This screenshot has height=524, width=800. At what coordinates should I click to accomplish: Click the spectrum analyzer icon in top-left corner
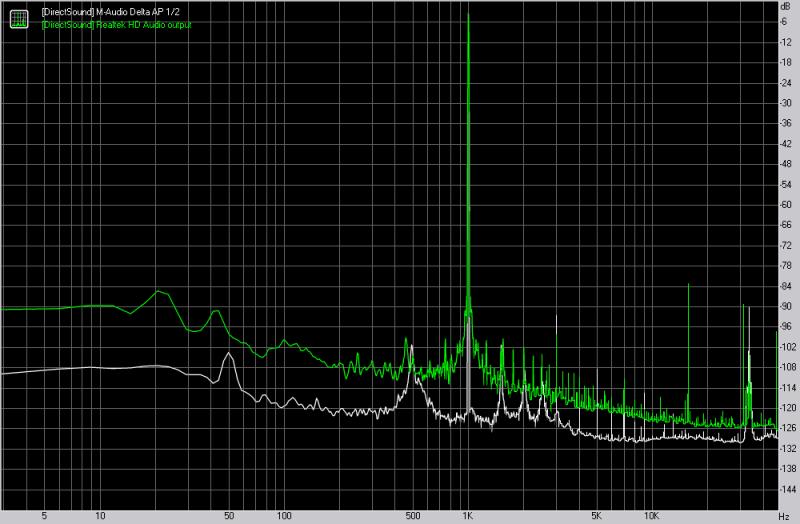coord(19,18)
